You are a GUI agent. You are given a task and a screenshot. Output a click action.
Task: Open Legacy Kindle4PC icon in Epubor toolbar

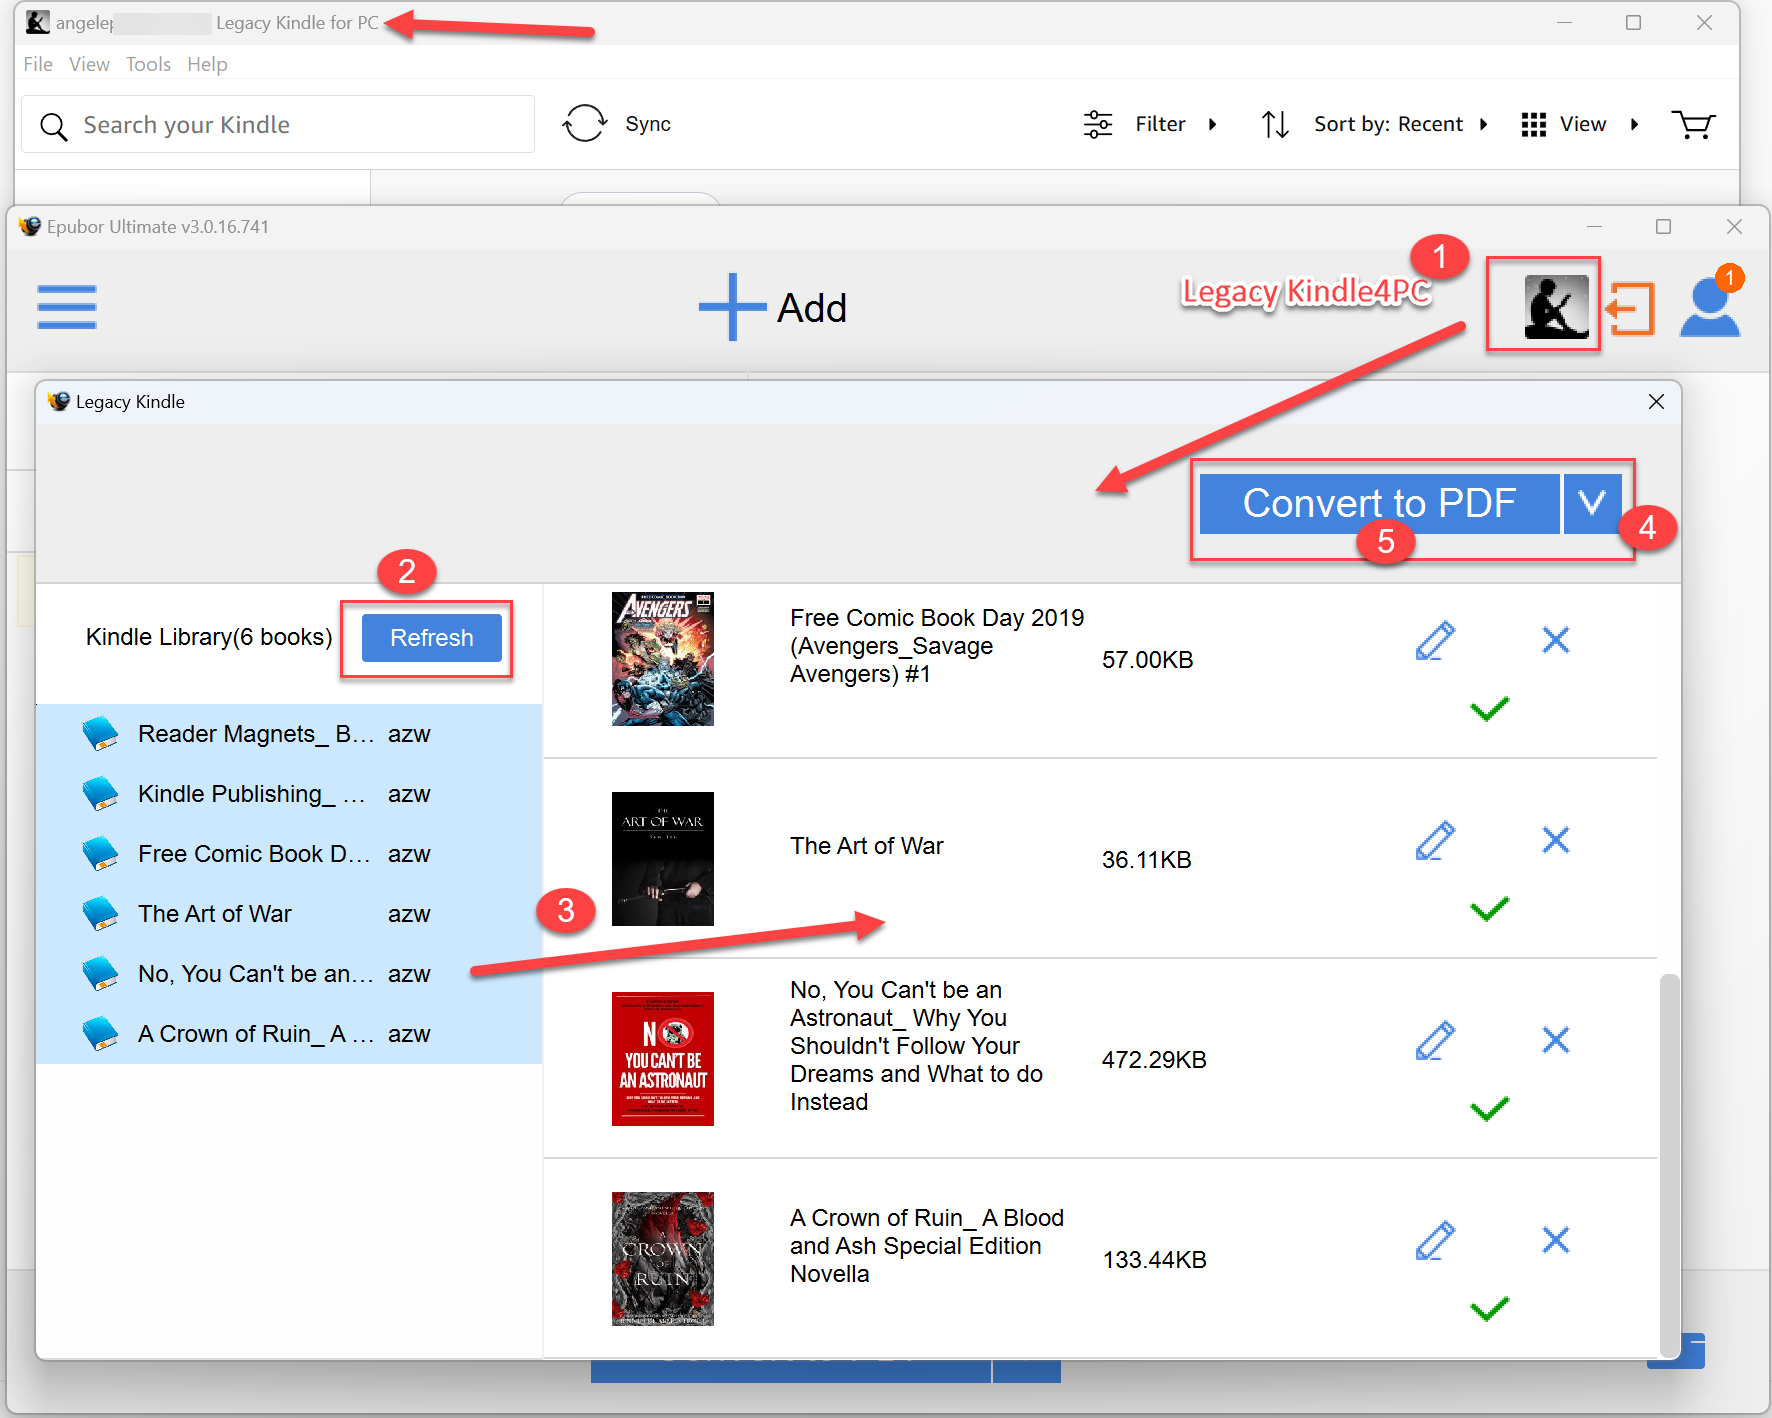coord(1556,306)
